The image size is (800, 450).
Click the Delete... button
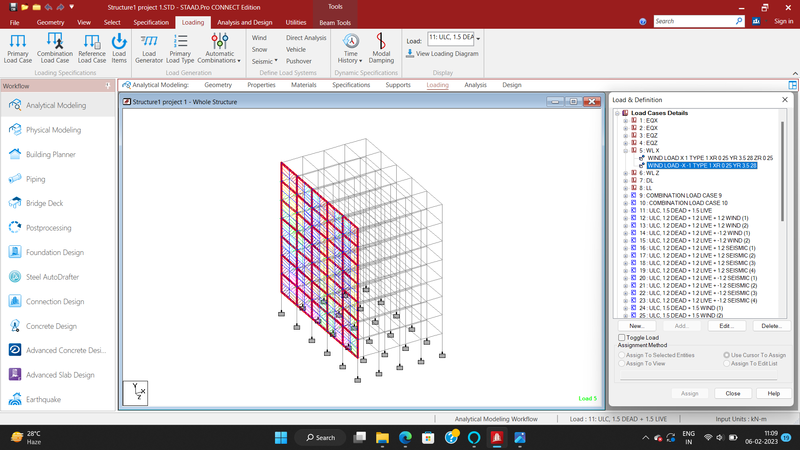(x=771, y=326)
